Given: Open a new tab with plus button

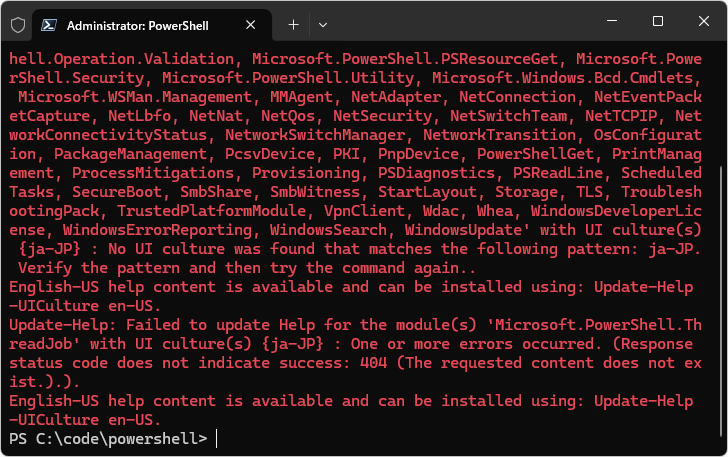Looking at the screenshot, I should (293, 23).
